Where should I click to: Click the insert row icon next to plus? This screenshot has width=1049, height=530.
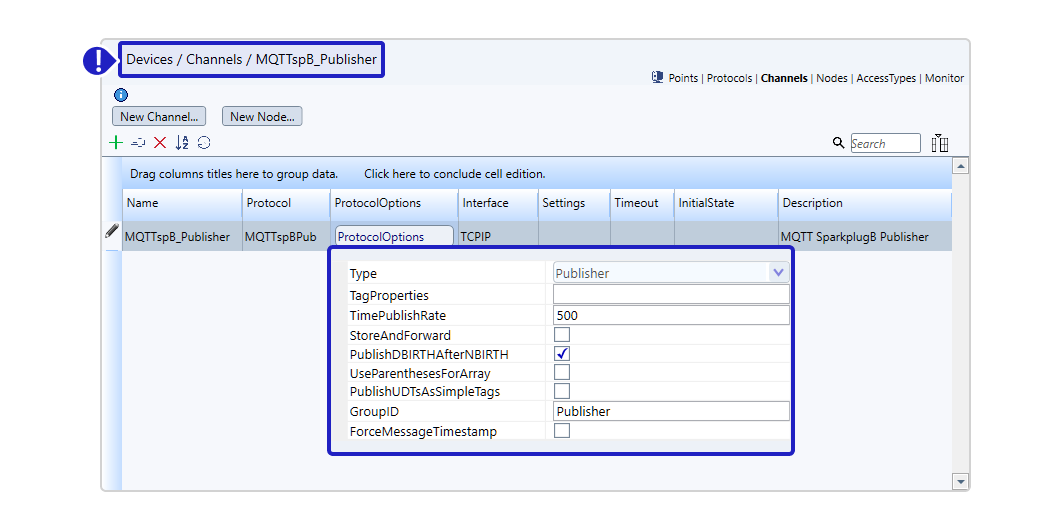(138, 143)
